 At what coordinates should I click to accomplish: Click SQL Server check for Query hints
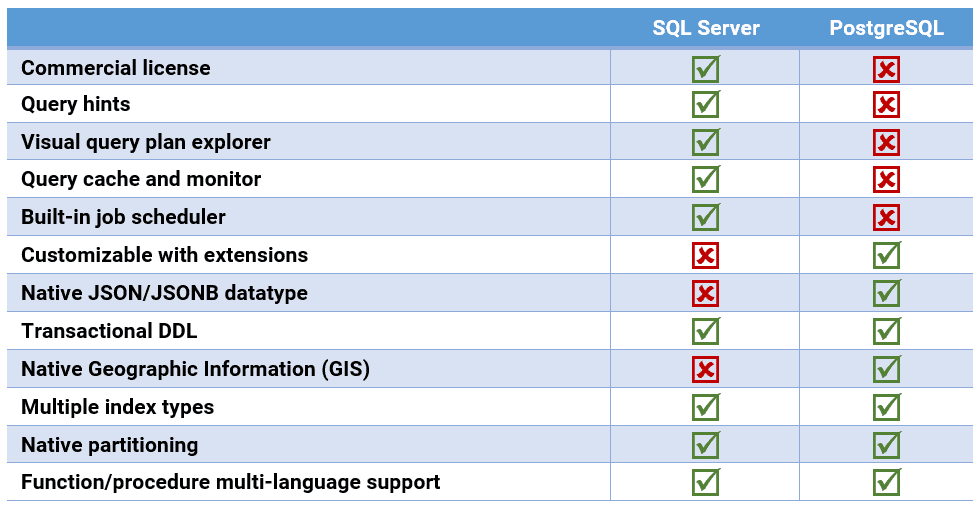[x=705, y=105]
